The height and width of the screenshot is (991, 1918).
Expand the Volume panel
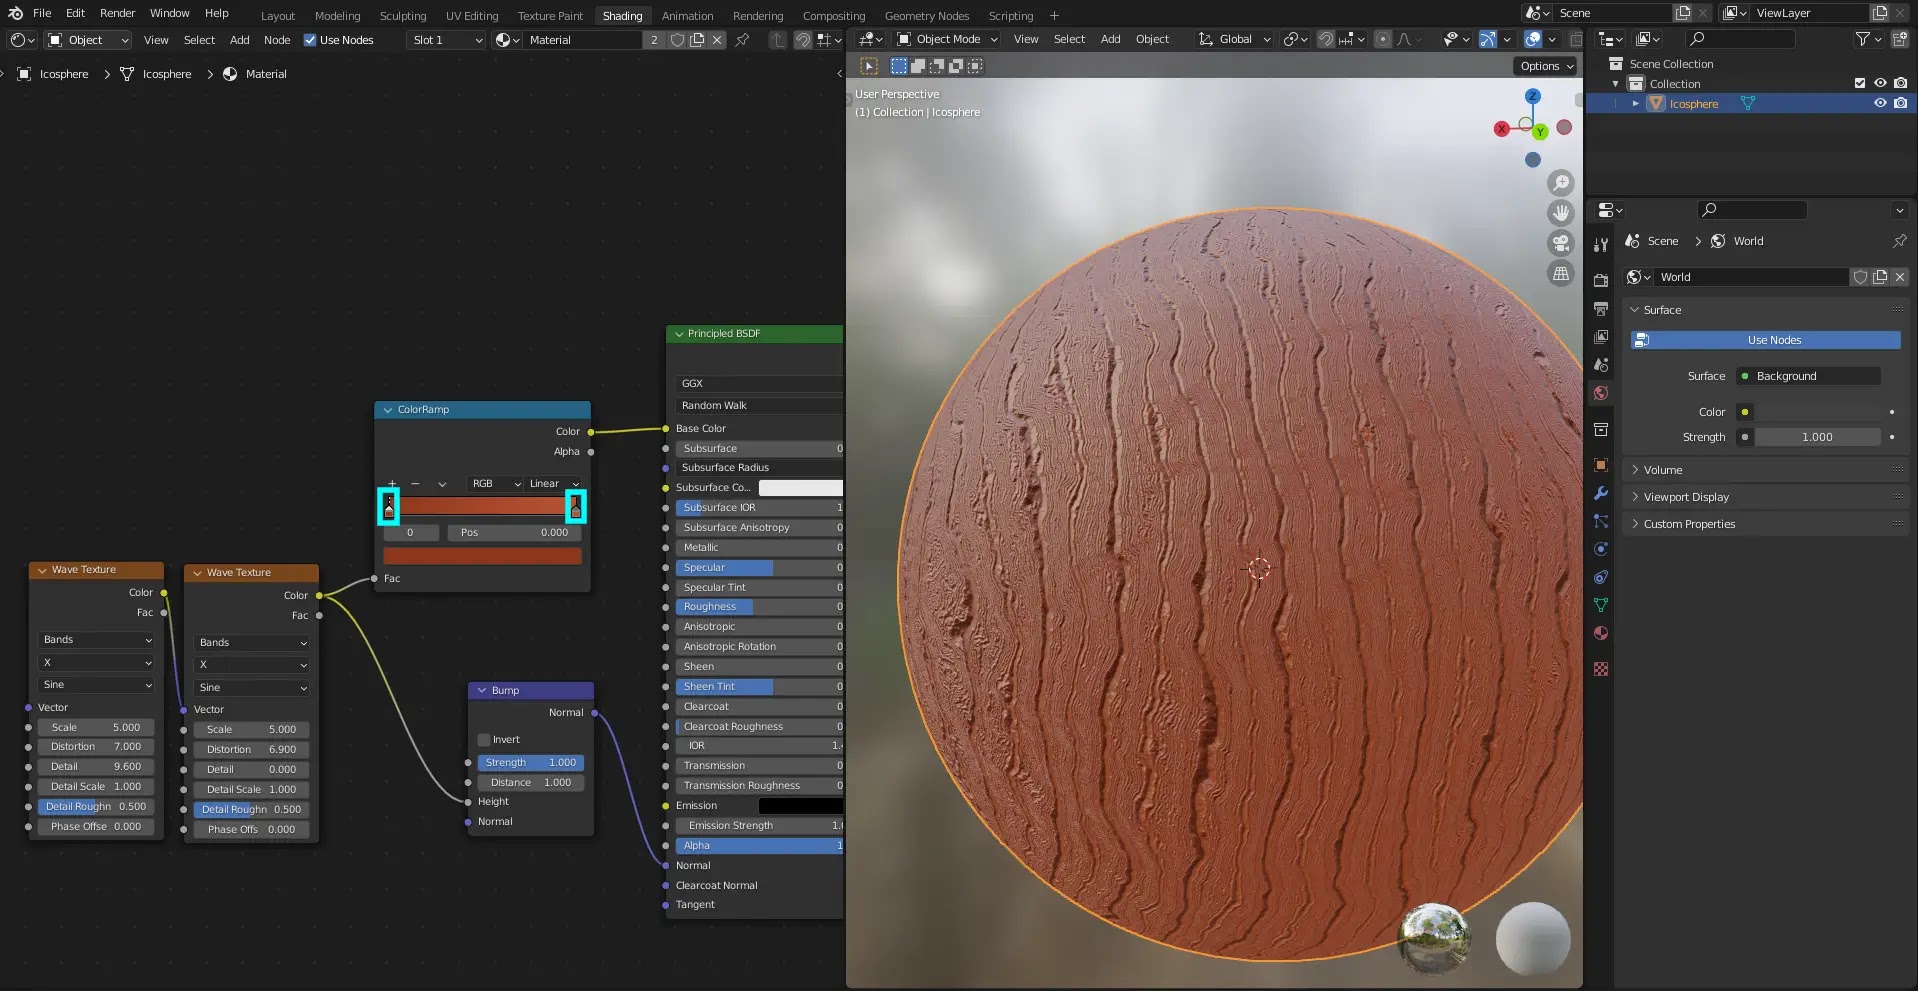(1663, 470)
